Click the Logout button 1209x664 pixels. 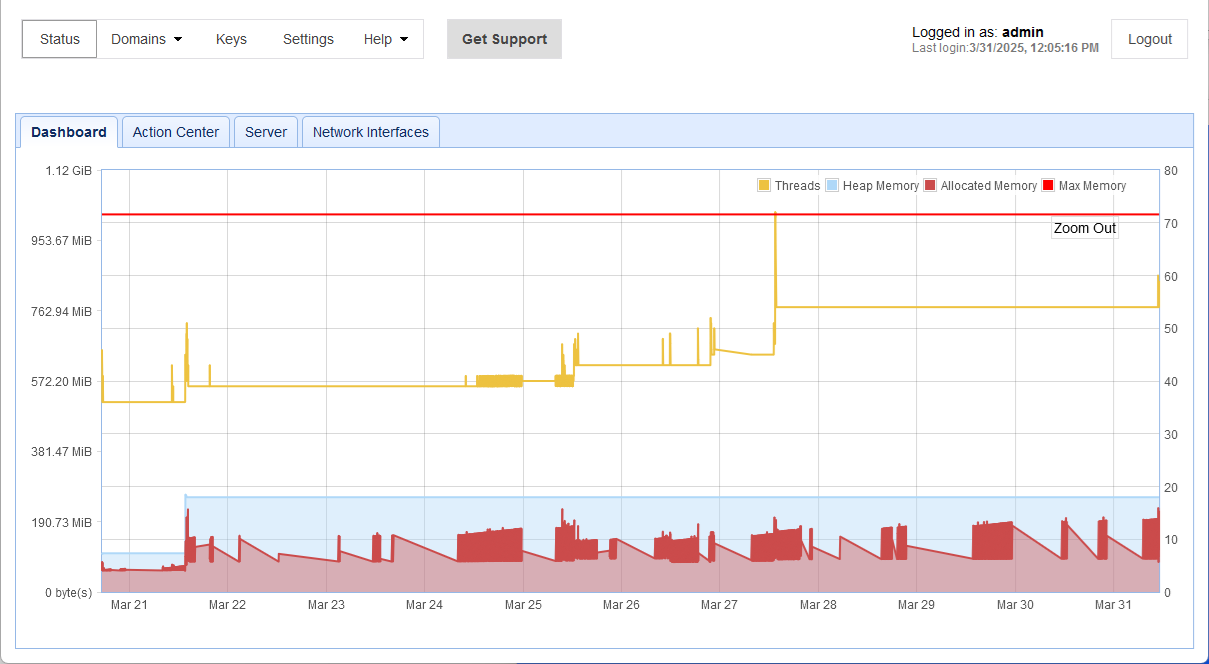[1150, 39]
